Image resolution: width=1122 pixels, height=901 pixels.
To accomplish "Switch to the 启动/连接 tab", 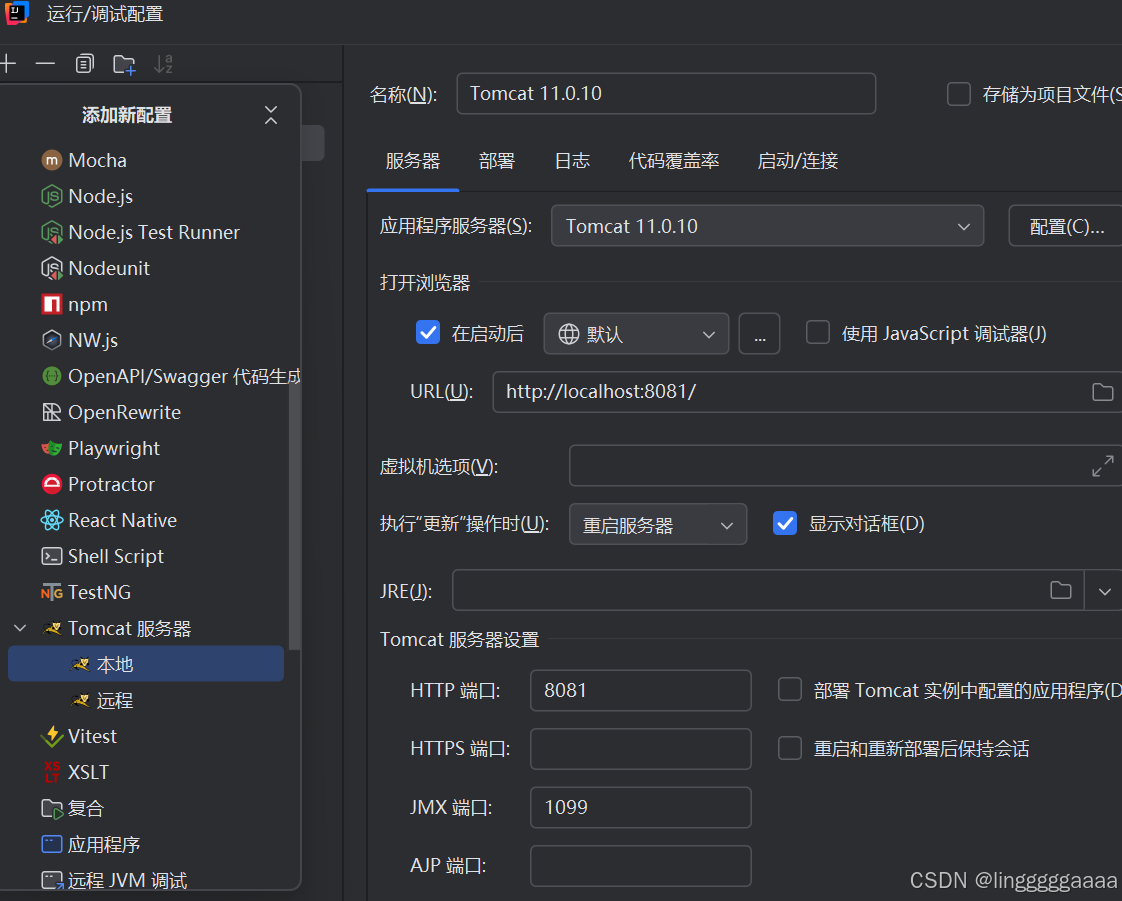I will [798, 161].
